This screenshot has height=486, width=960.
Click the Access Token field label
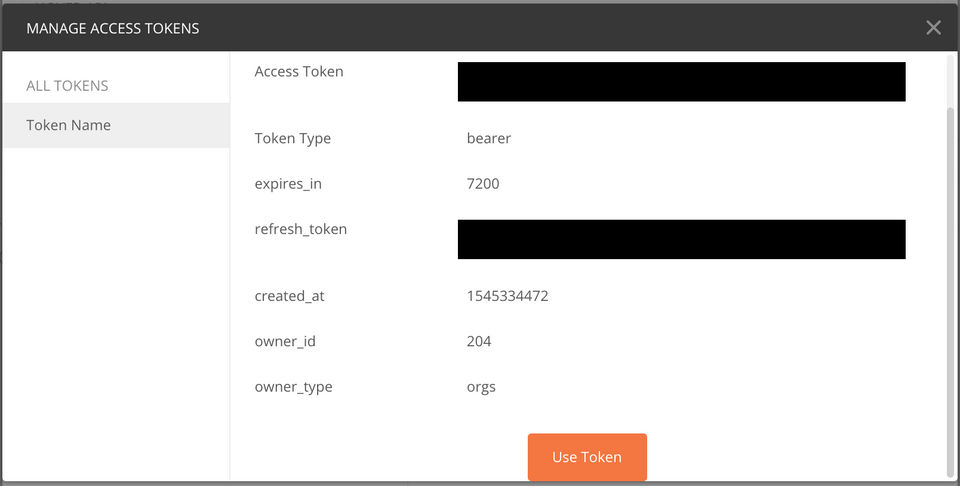point(299,72)
